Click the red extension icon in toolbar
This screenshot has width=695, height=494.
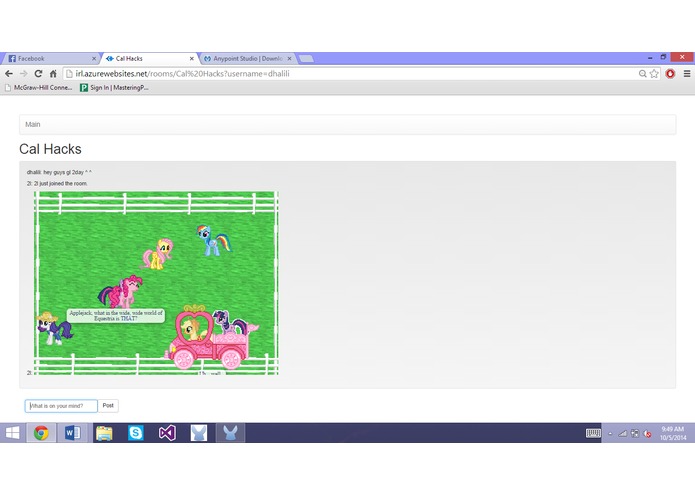(670, 74)
